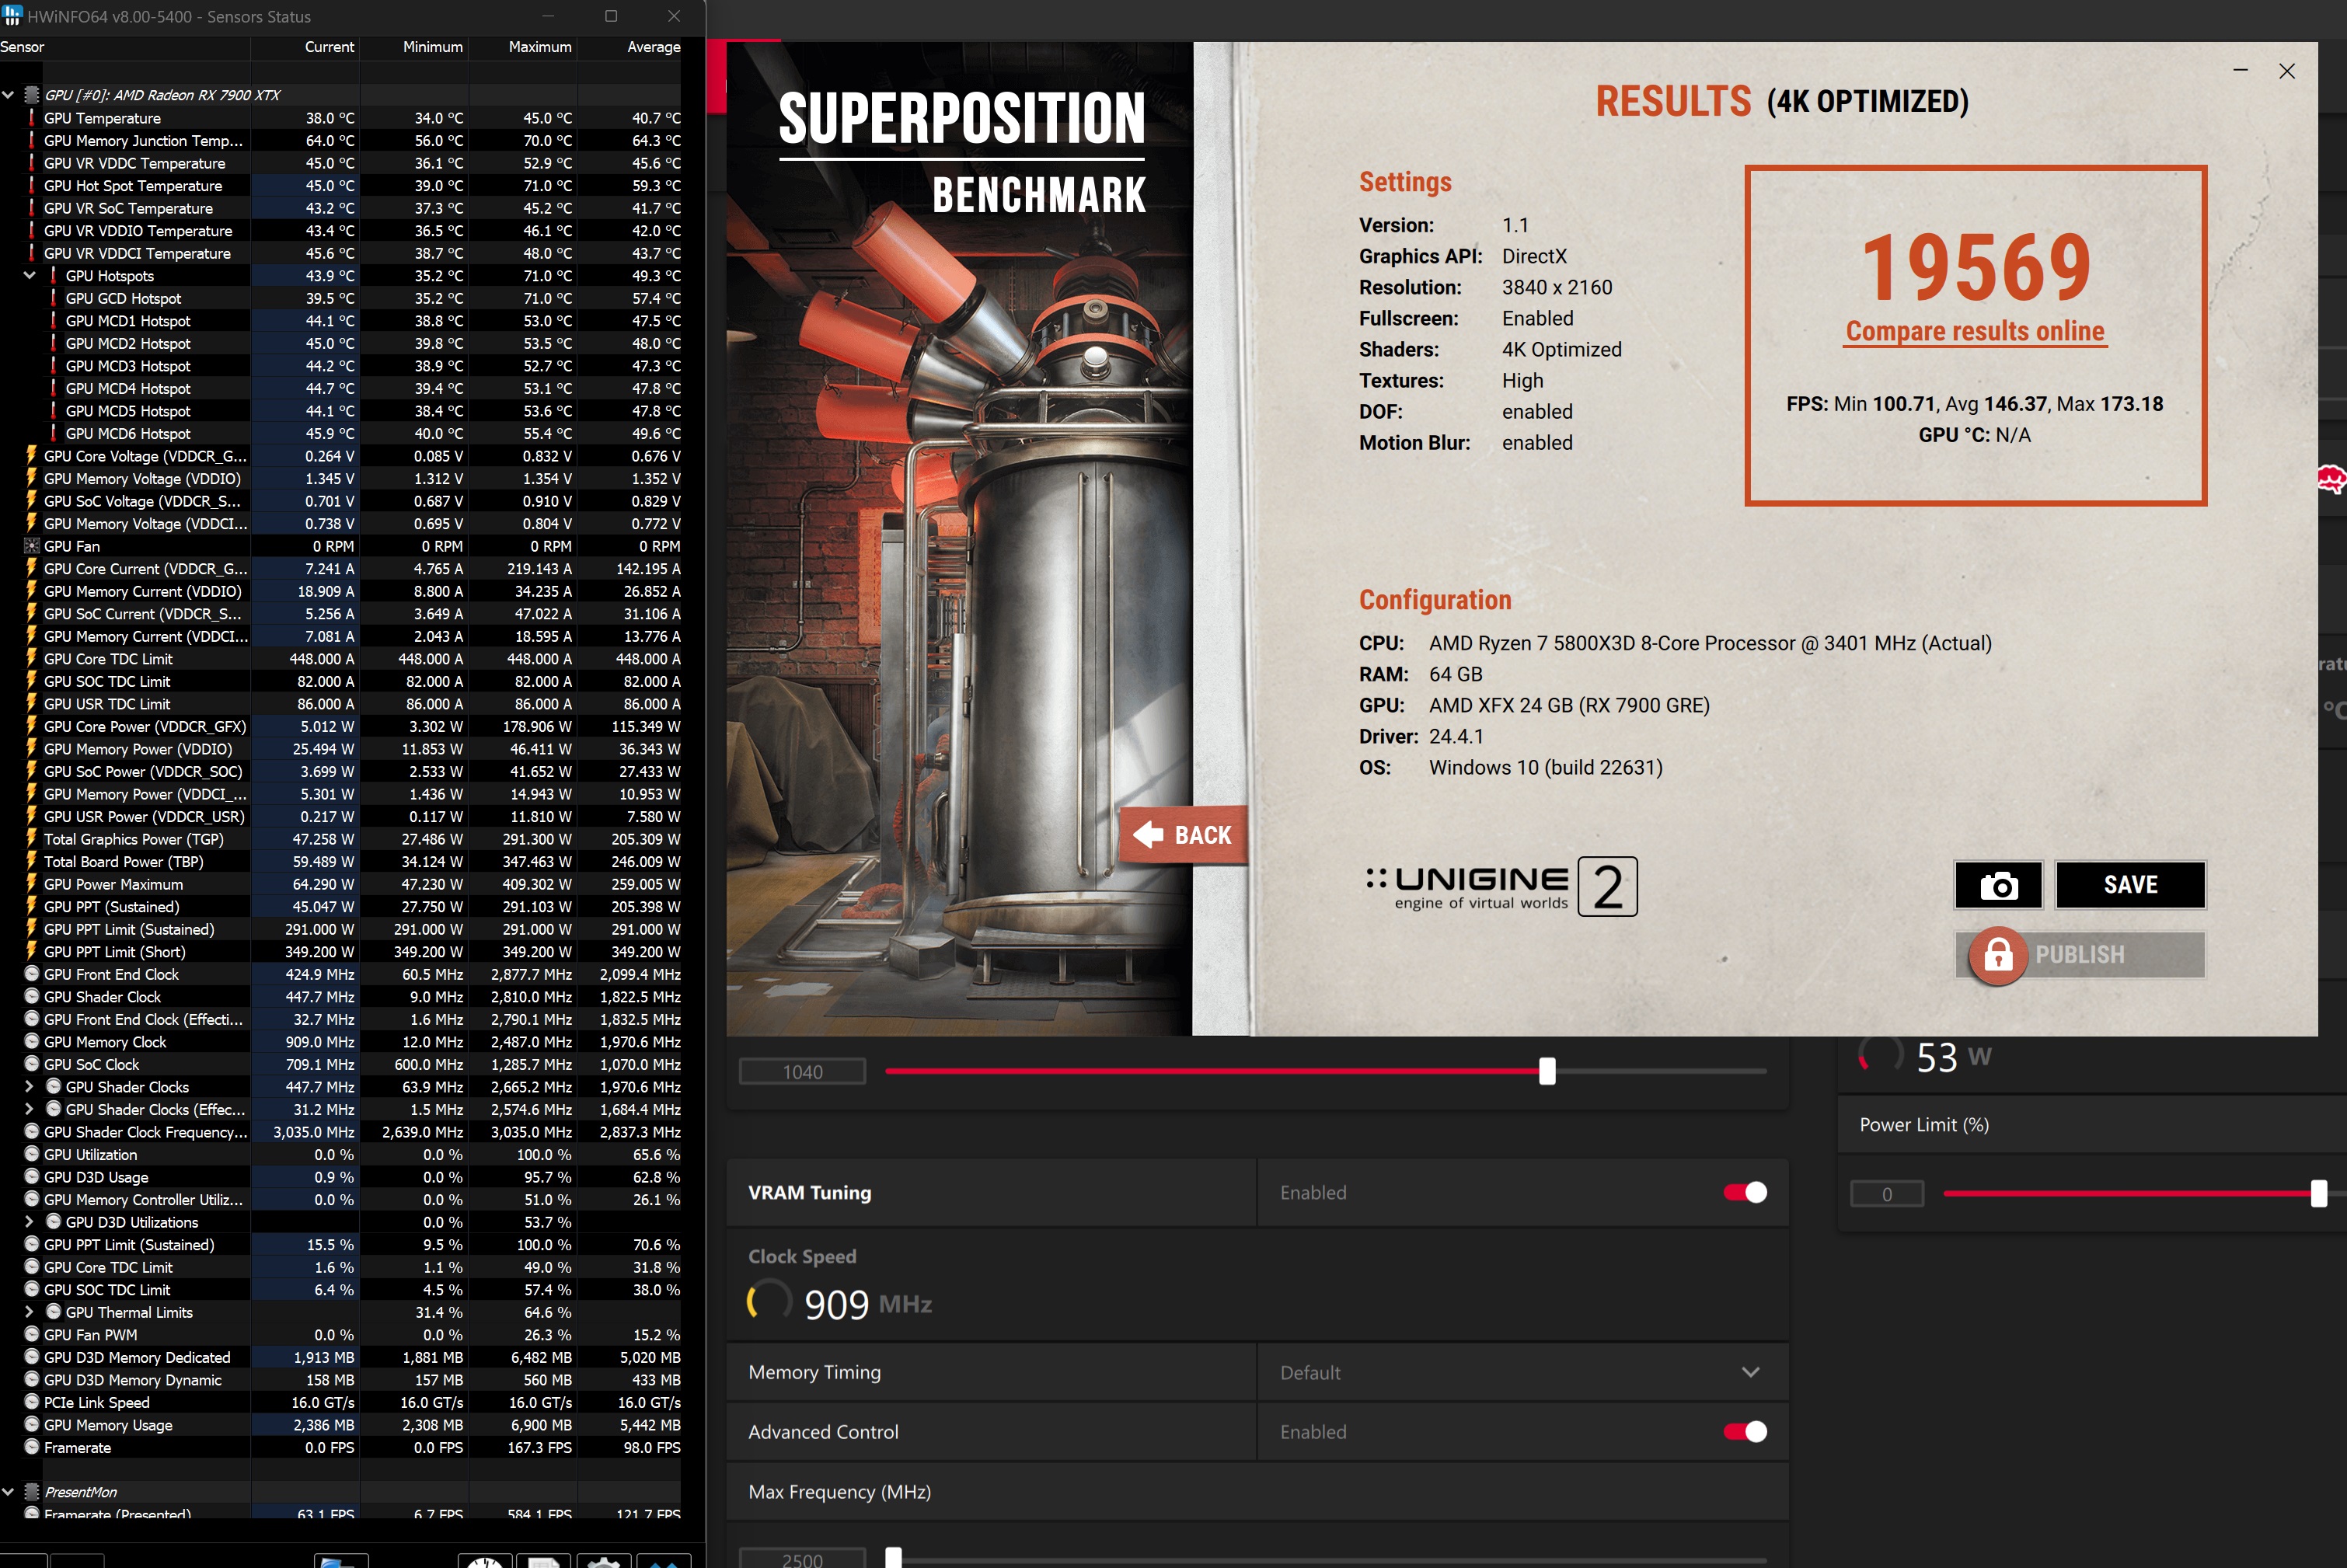
Task: Click the Minimum column header
Action: (x=414, y=47)
